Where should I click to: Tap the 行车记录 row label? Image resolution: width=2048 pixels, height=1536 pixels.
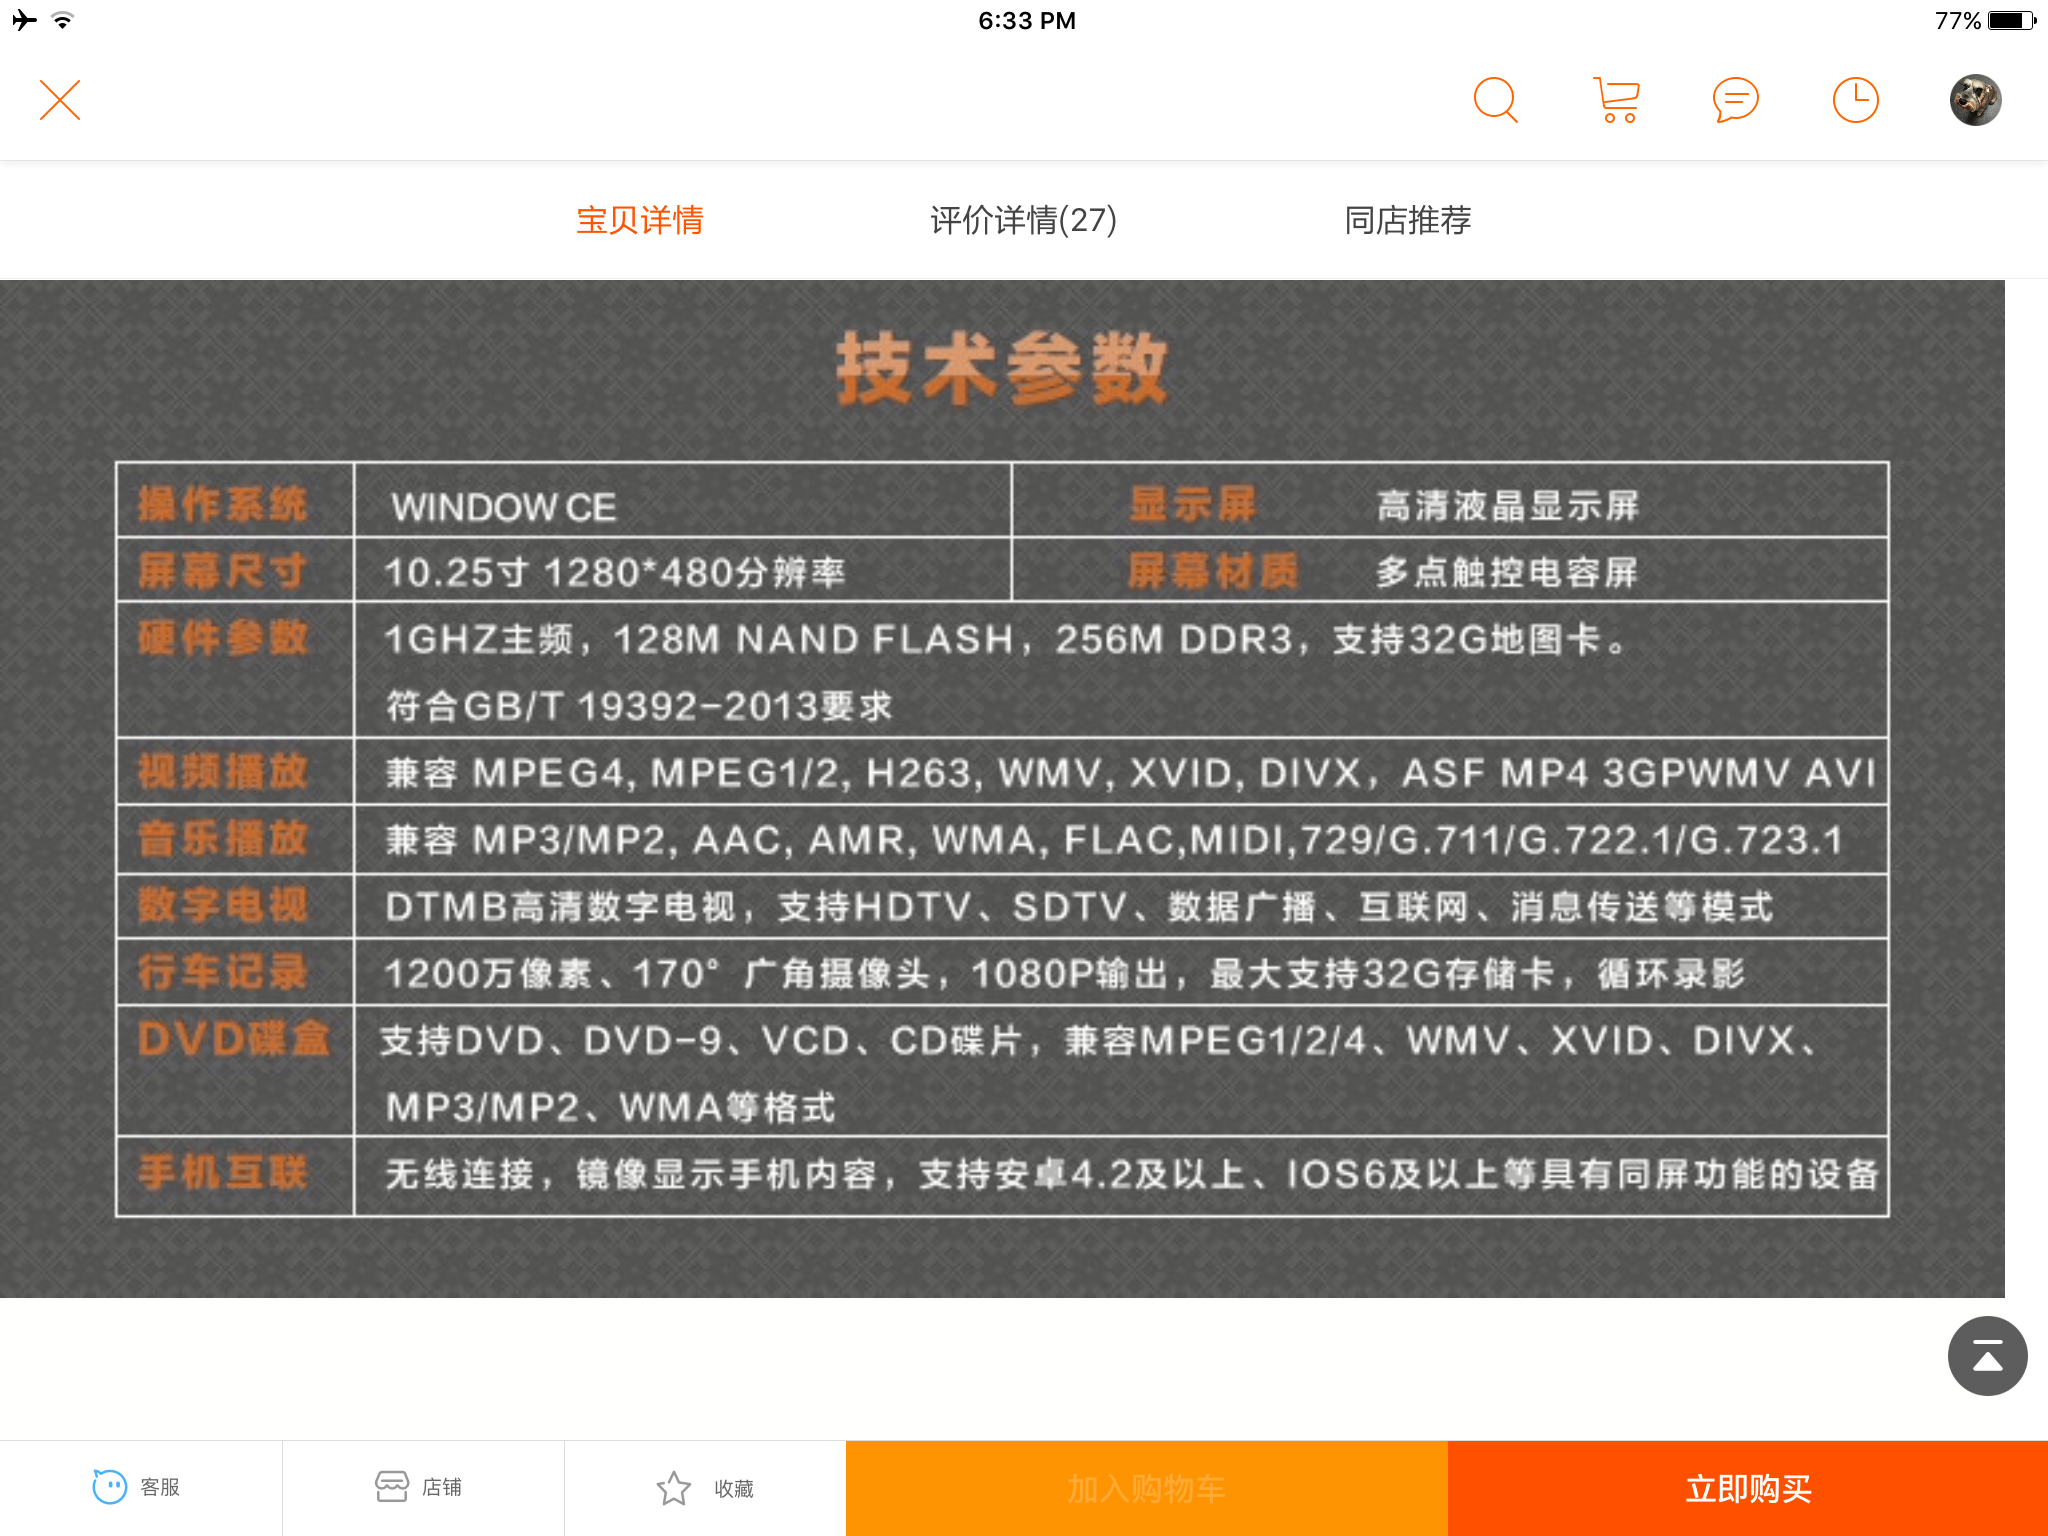pos(223,971)
